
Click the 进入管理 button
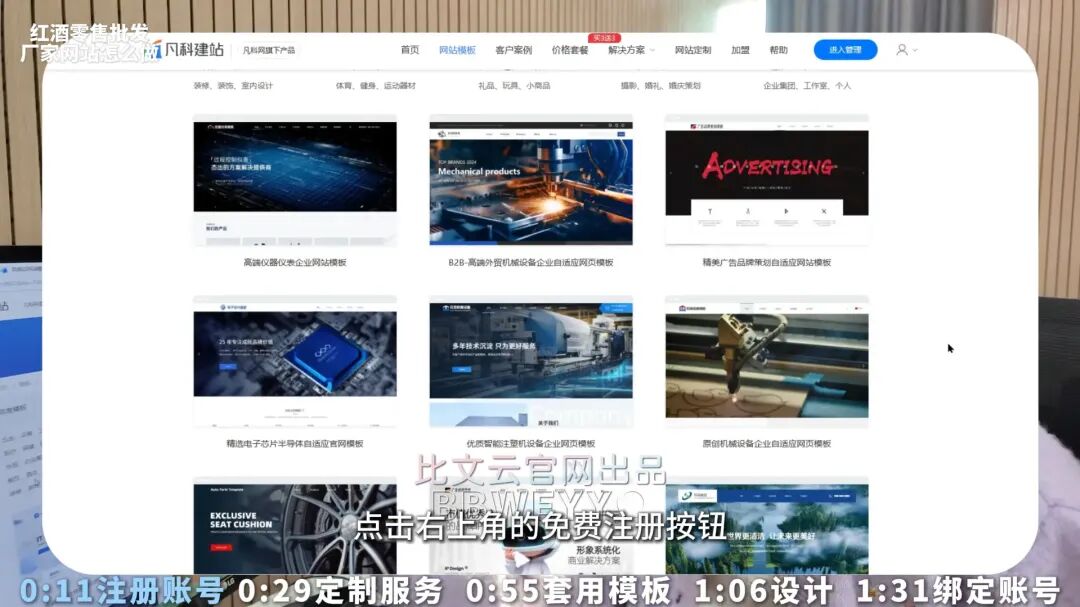click(845, 50)
